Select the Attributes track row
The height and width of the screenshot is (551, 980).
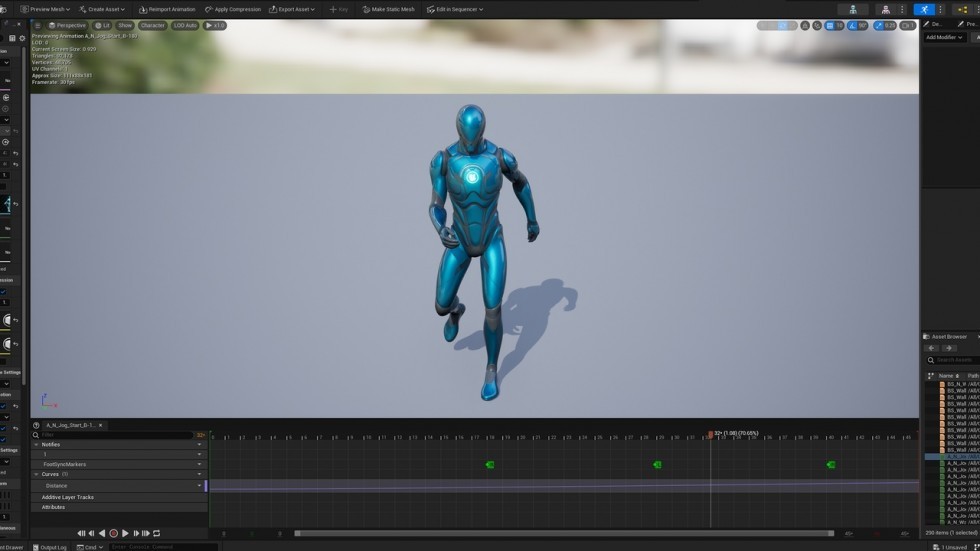coord(119,507)
